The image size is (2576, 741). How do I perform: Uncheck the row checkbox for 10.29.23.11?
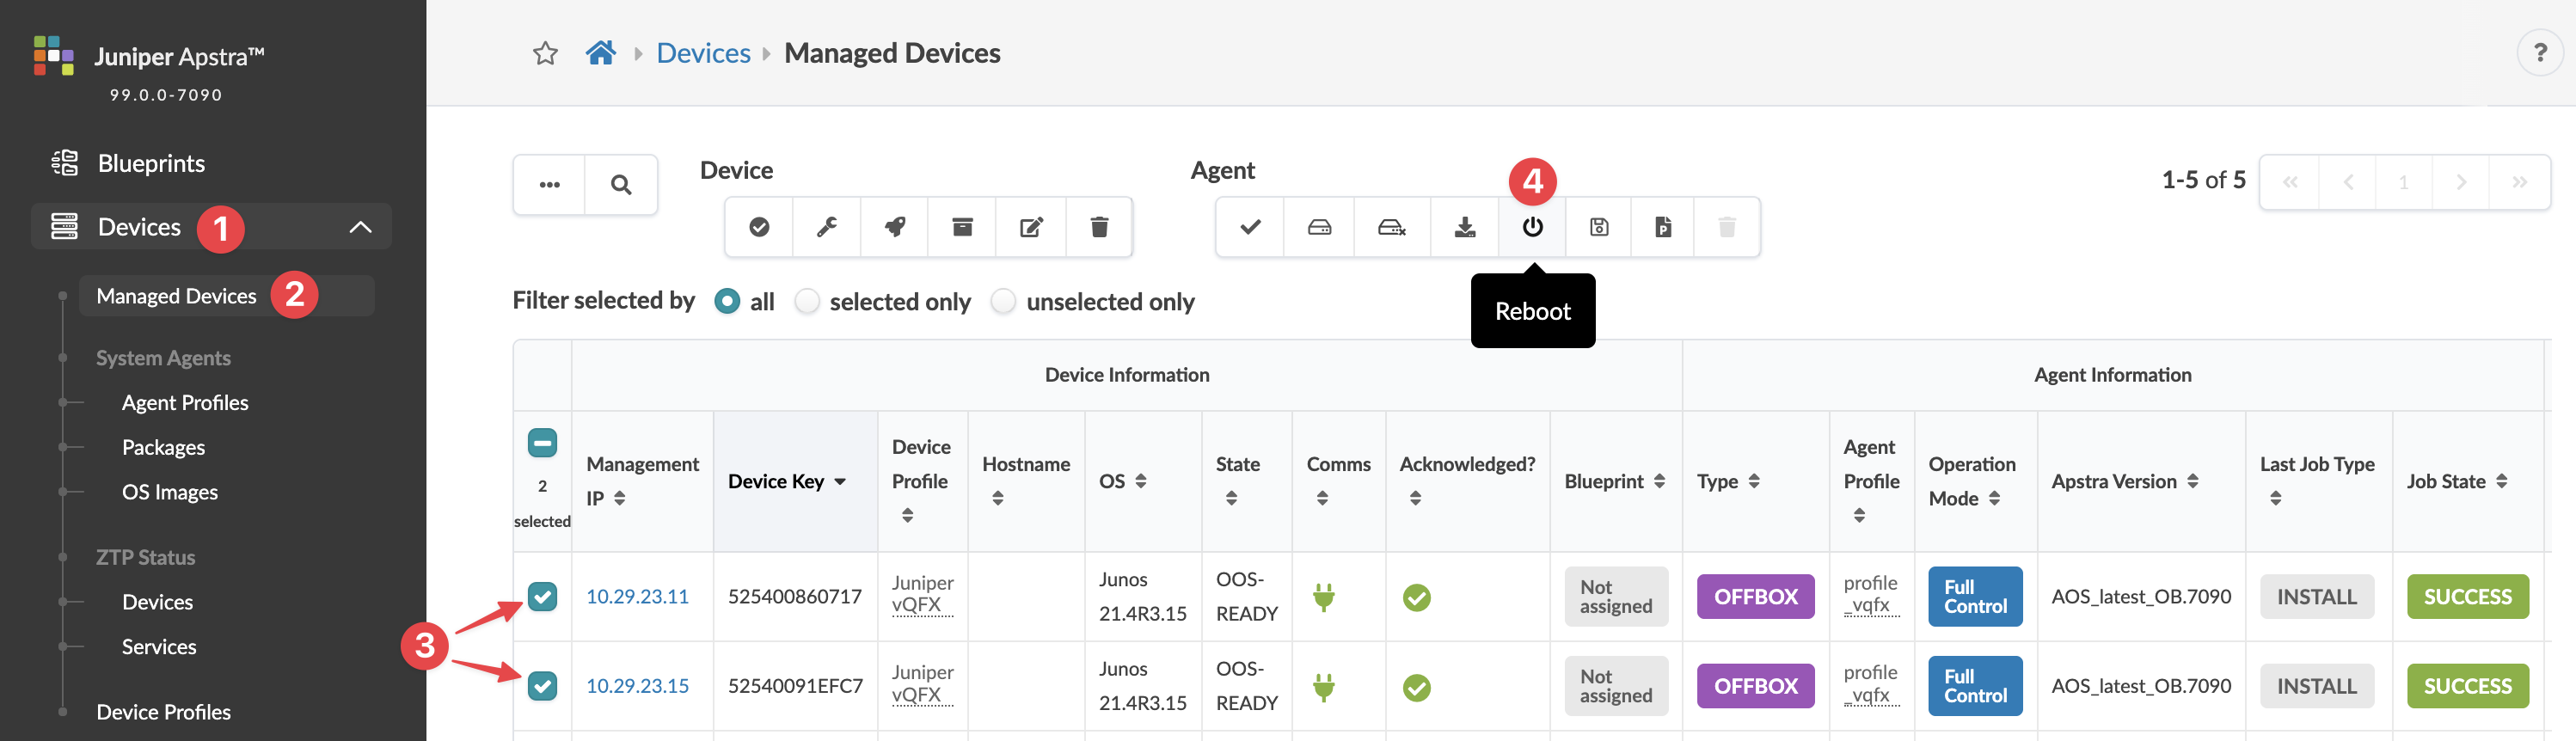coord(542,597)
